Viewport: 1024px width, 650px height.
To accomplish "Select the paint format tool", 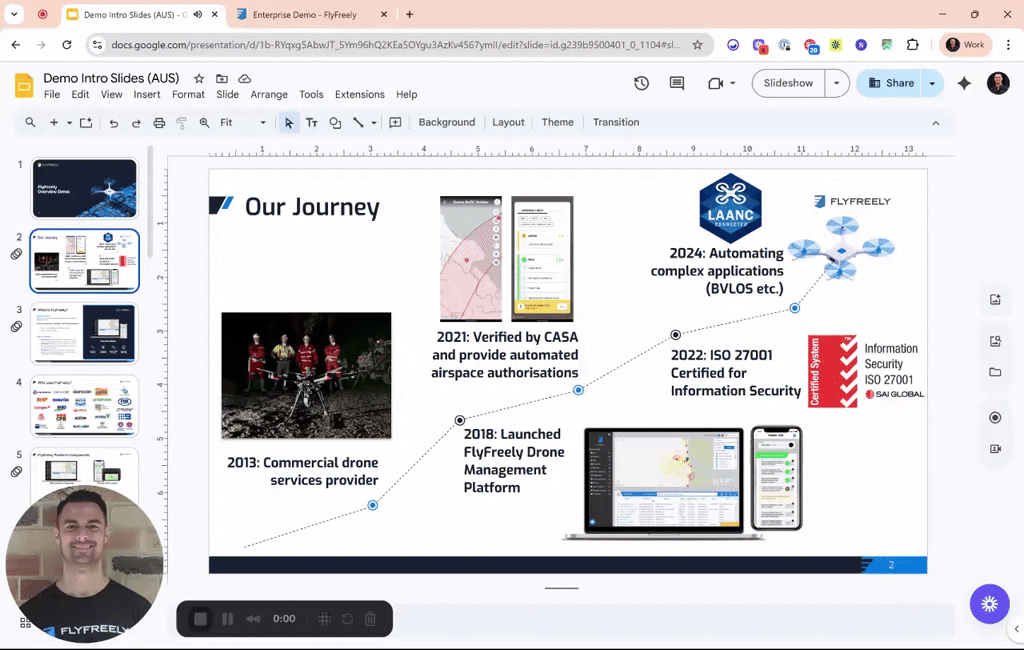I will (182, 123).
